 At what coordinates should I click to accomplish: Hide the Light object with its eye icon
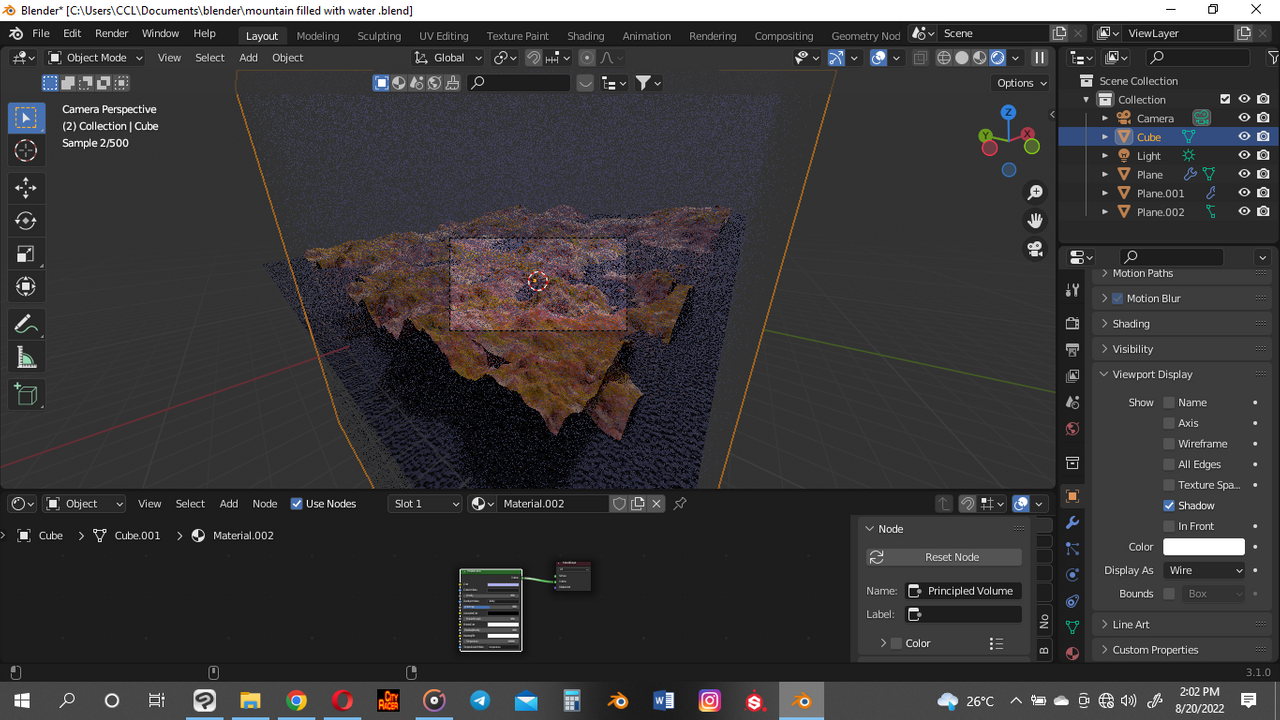[1244, 155]
